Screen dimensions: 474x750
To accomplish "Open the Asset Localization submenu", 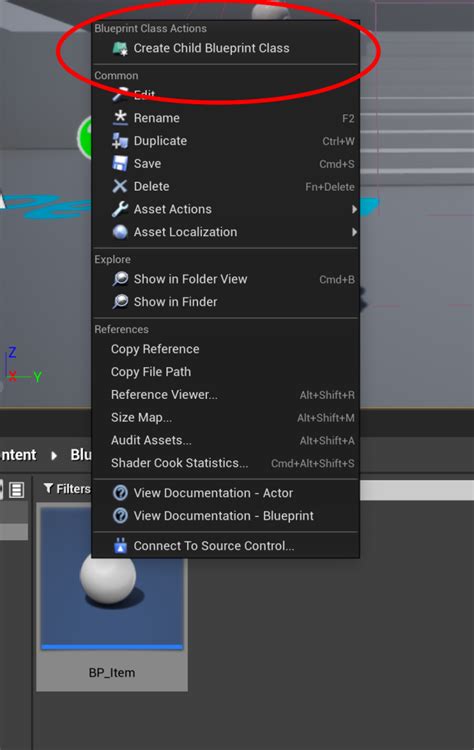I will coord(226,232).
